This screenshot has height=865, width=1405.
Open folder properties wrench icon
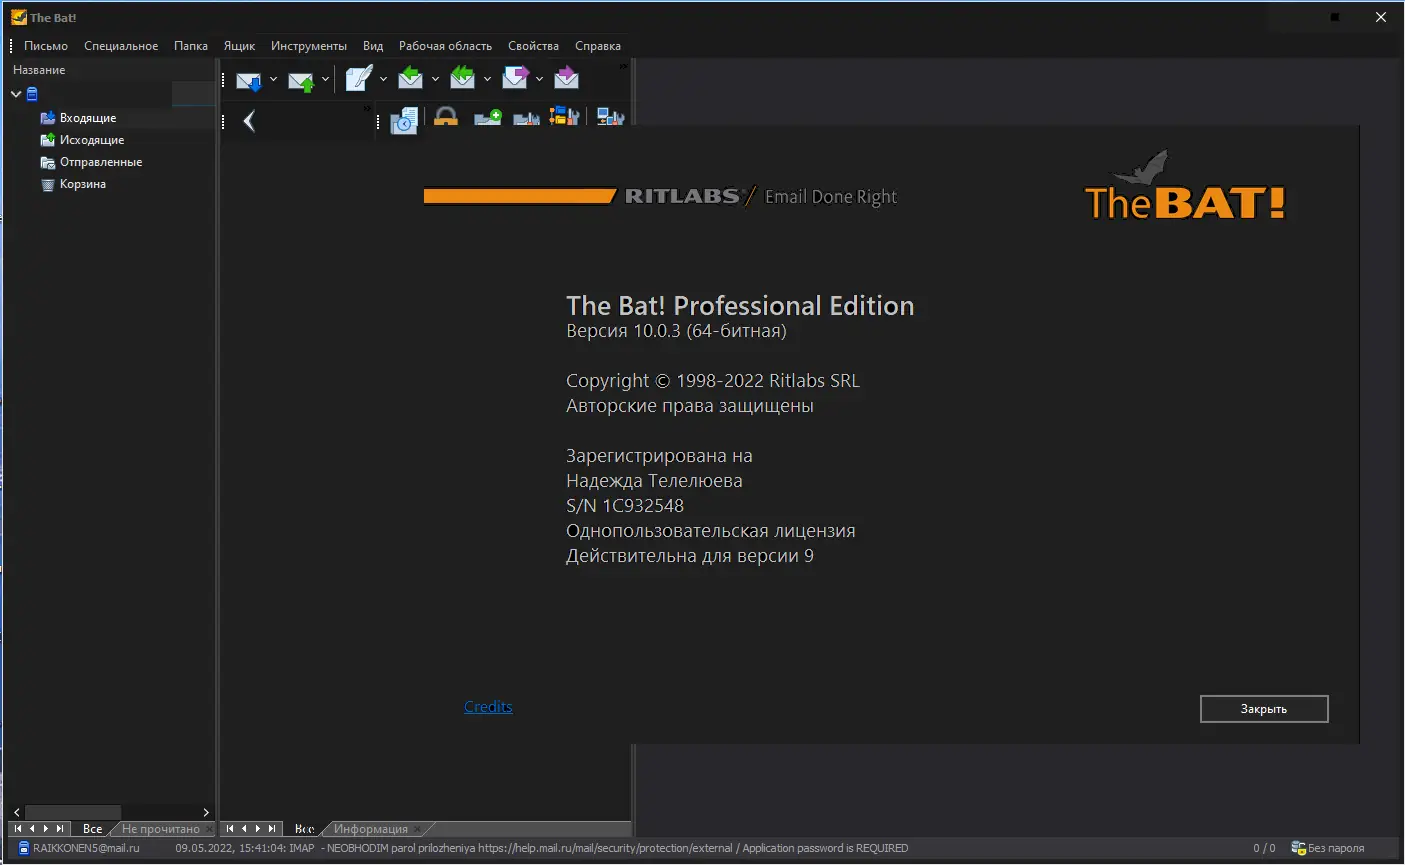click(x=527, y=118)
